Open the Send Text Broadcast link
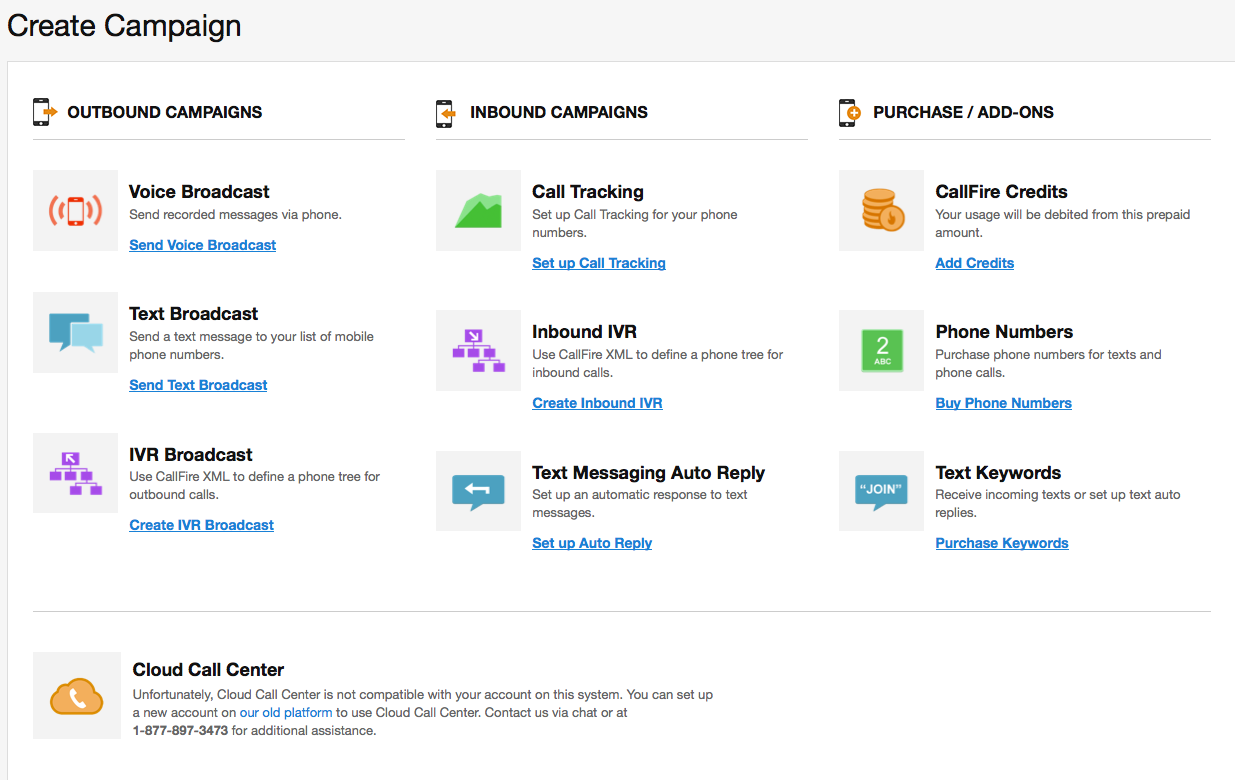This screenshot has height=780, width=1235. 198,384
